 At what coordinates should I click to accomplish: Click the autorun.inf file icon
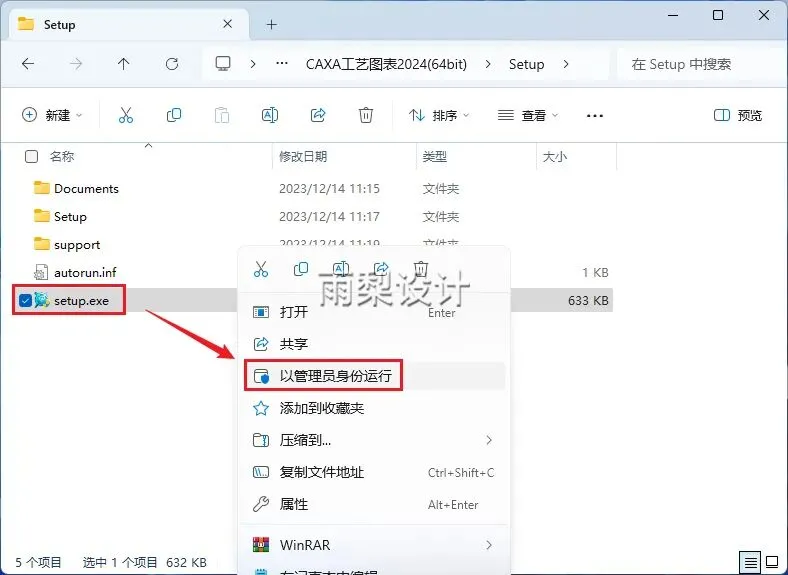point(41,272)
